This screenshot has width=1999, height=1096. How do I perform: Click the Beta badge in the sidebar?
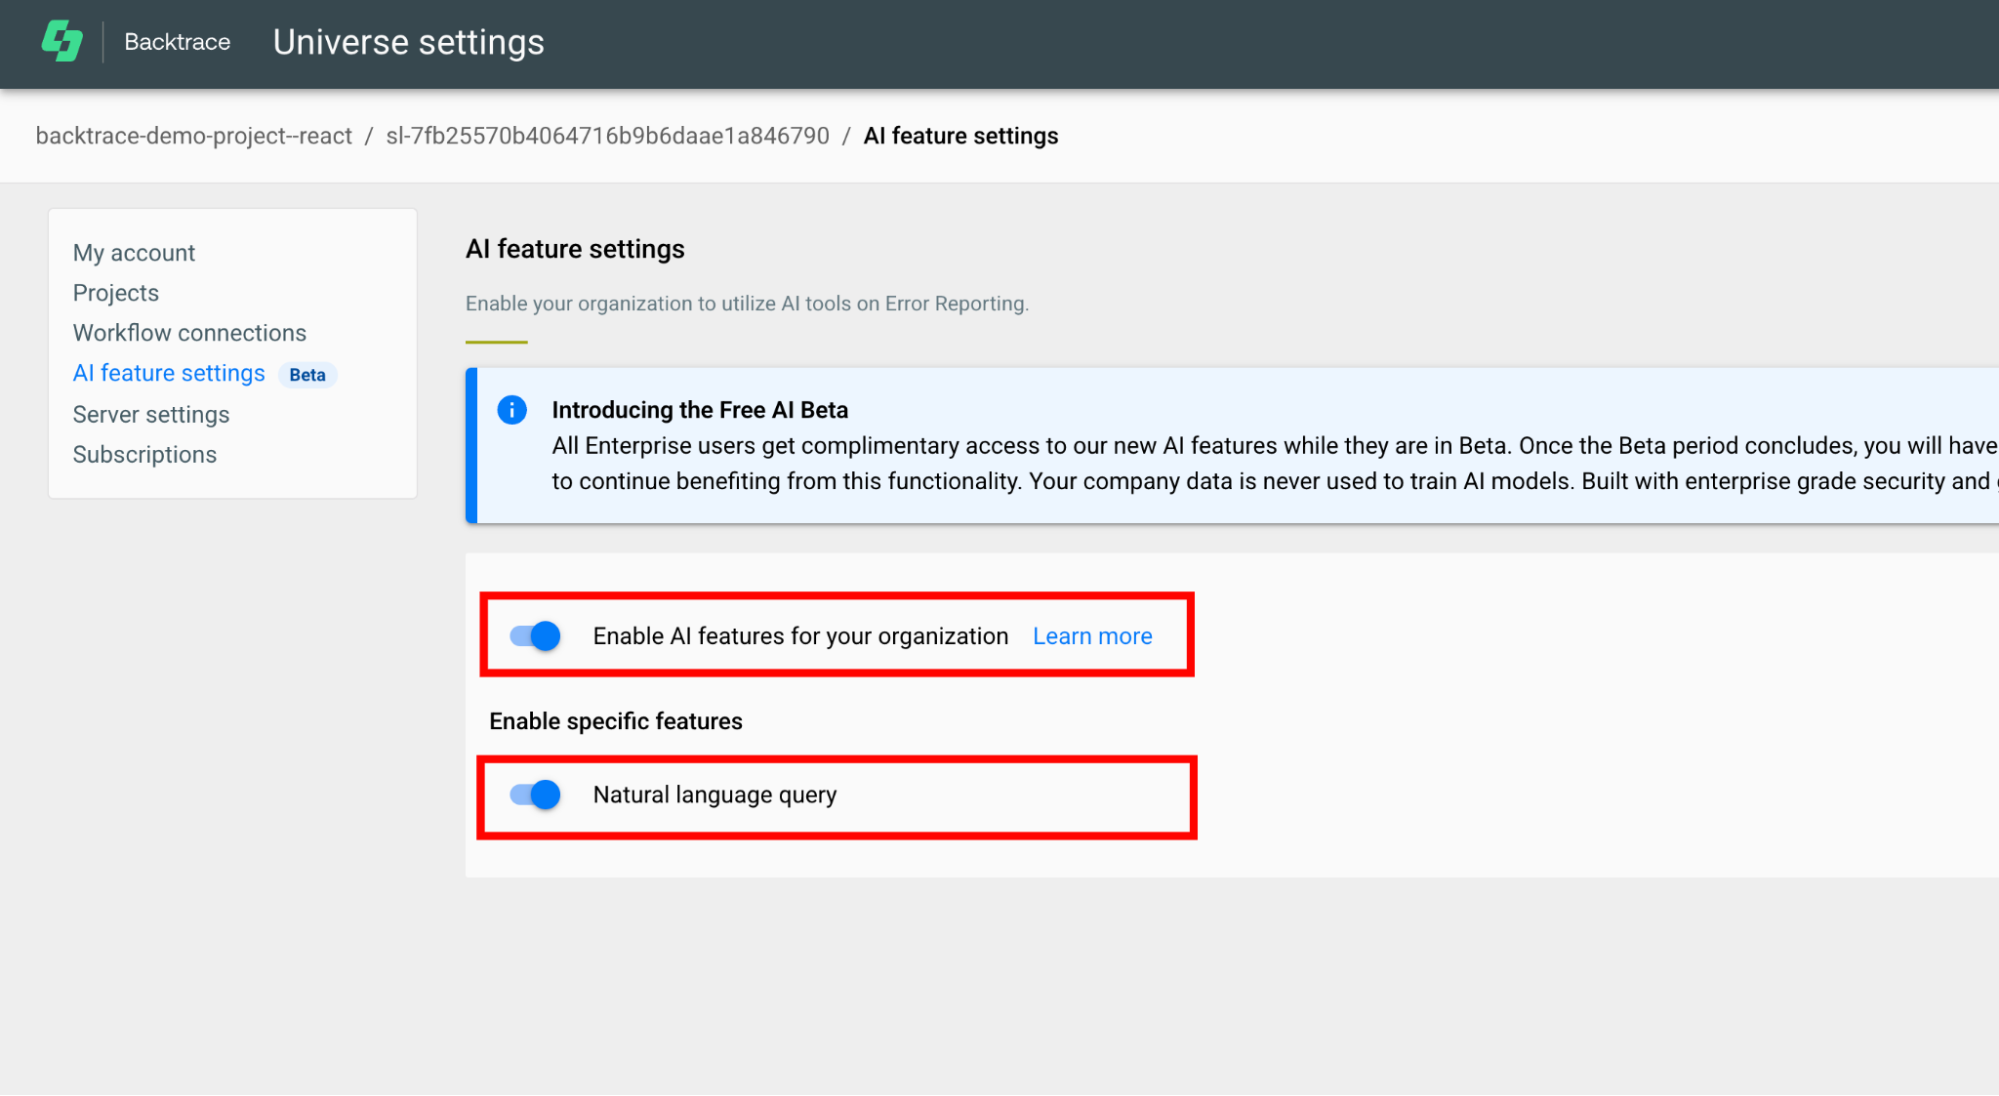tap(307, 375)
